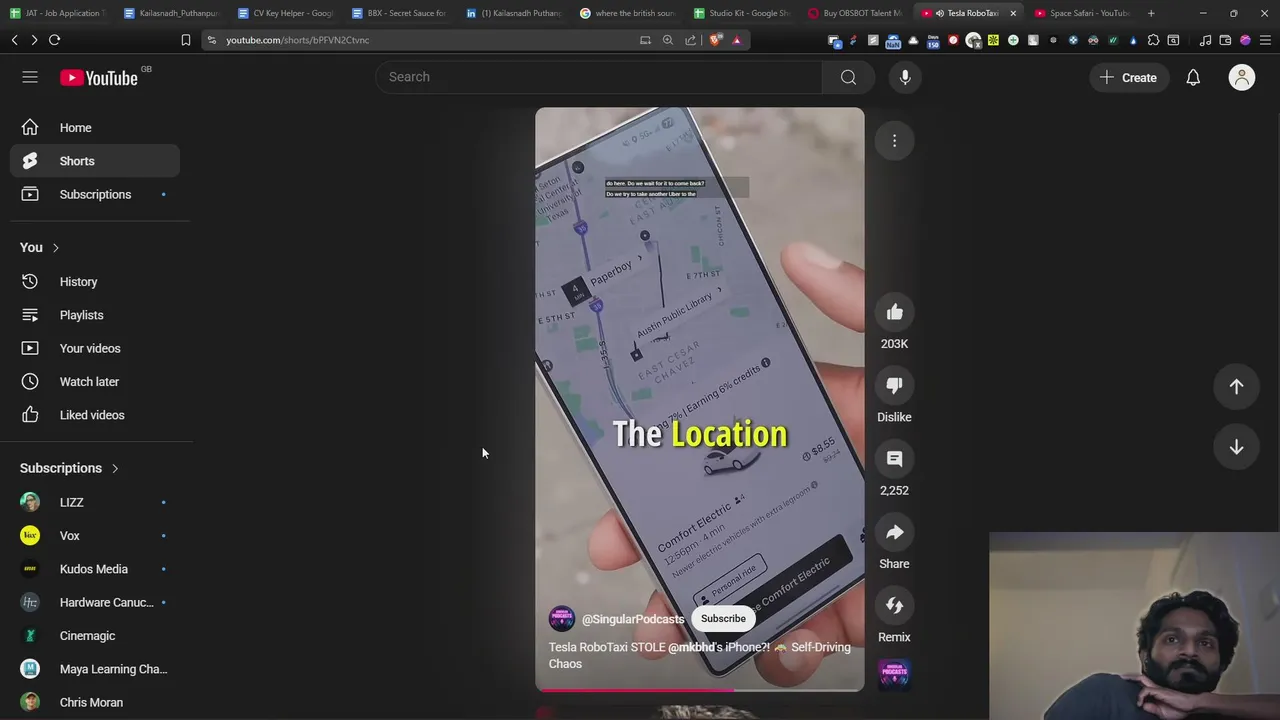Image resolution: width=1280 pixels, height=720 pixels.
Task: Share this Short
Action: pos(894,533)
